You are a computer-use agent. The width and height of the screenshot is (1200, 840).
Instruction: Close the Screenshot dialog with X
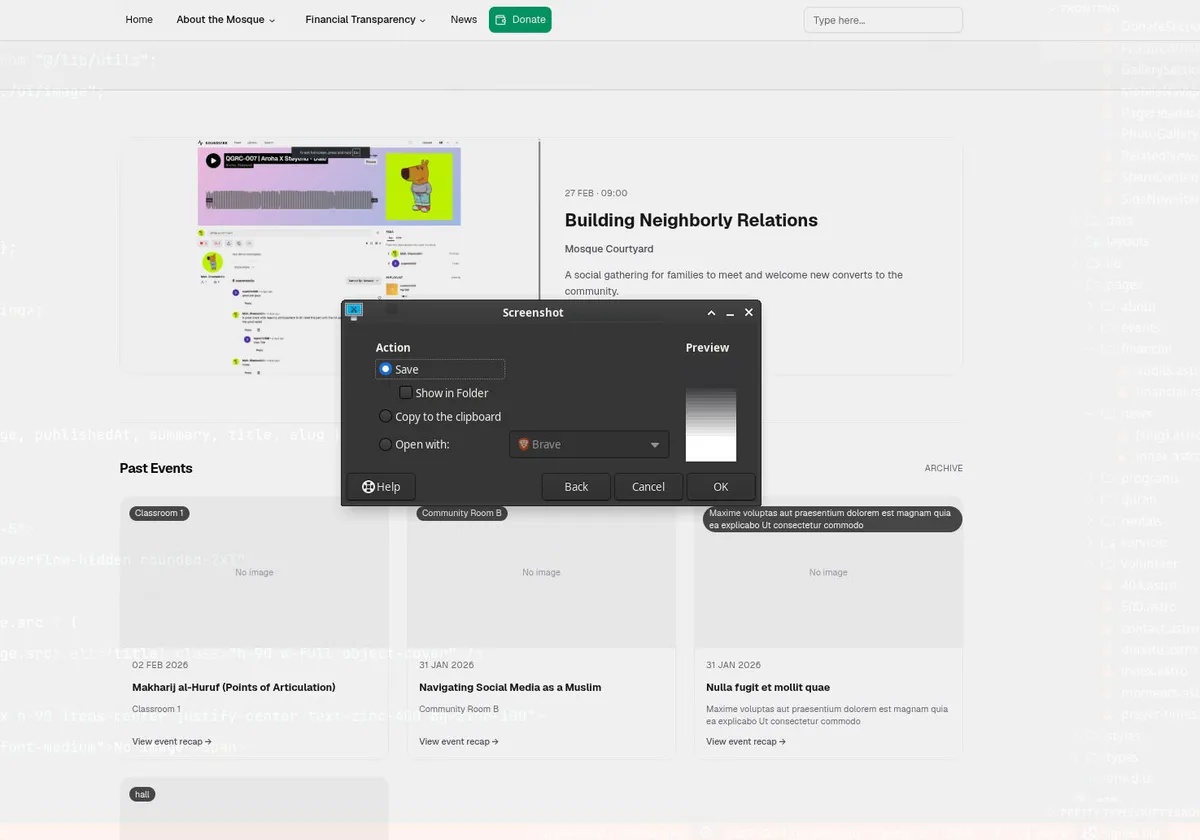pos(749,313)
